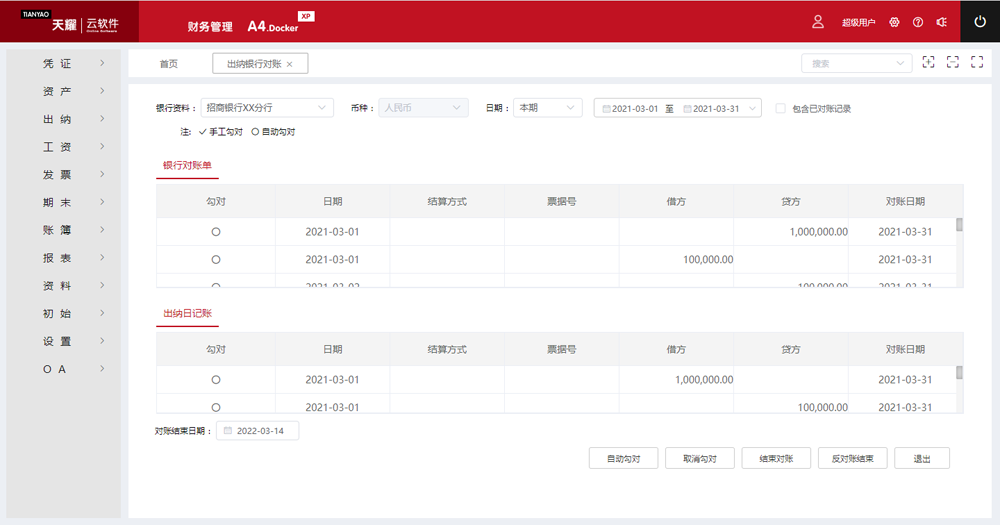Toggle the first row circle in 出纳日记账
Viewport: 1000px width, 525px height.
tap(216, 380)
